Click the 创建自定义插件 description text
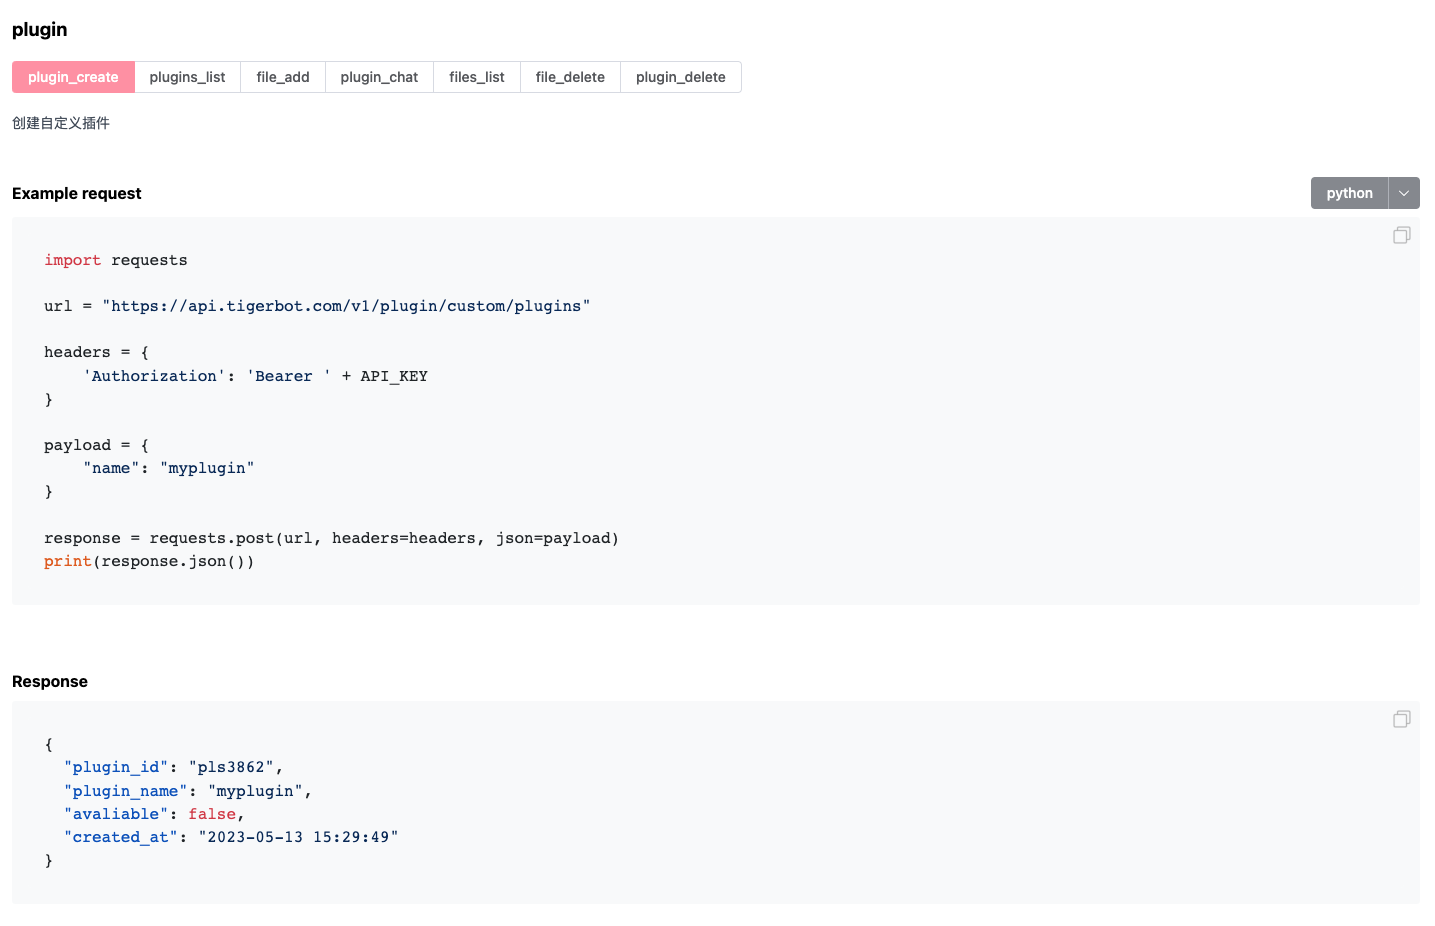1435x926 pixels. click(x=60, y=122)
